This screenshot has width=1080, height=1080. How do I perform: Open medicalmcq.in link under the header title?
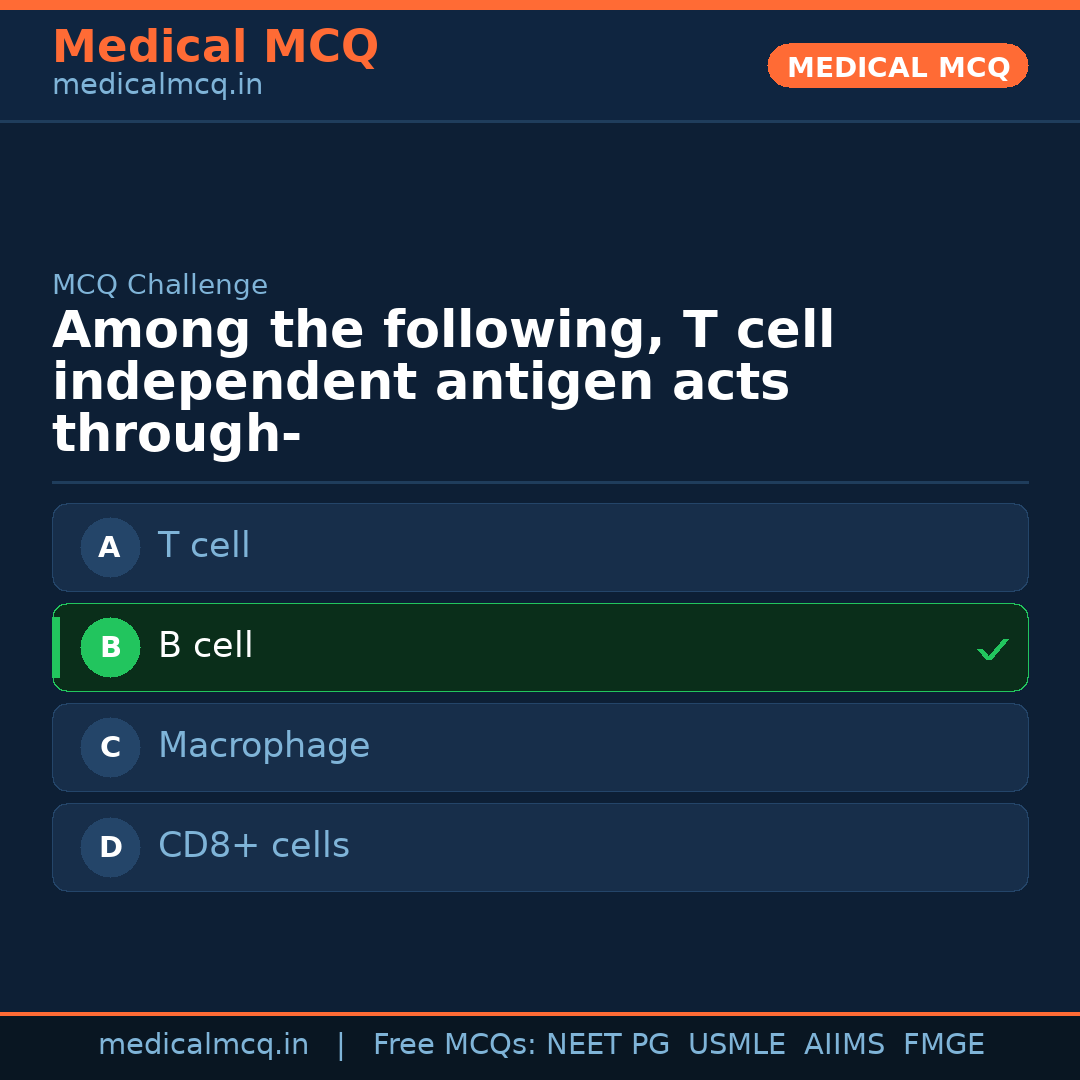click(x=157, y=86)
